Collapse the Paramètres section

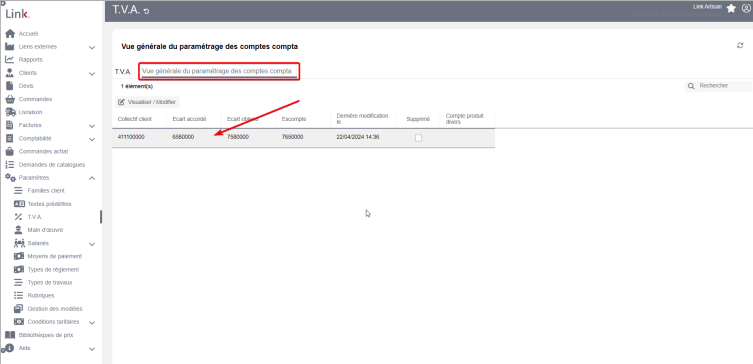tap(92, 178)
